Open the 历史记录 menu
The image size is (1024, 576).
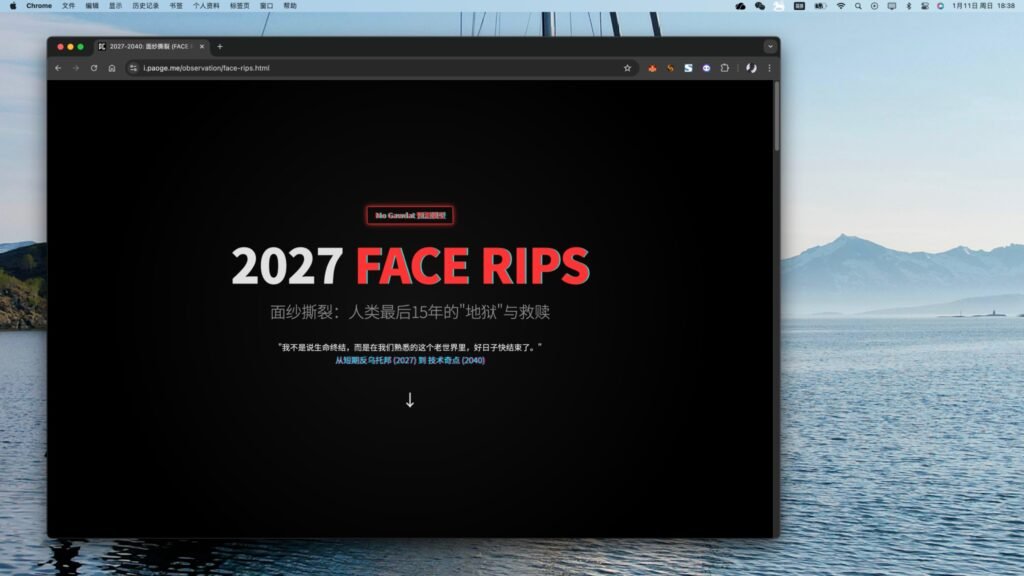coord(146,6)
